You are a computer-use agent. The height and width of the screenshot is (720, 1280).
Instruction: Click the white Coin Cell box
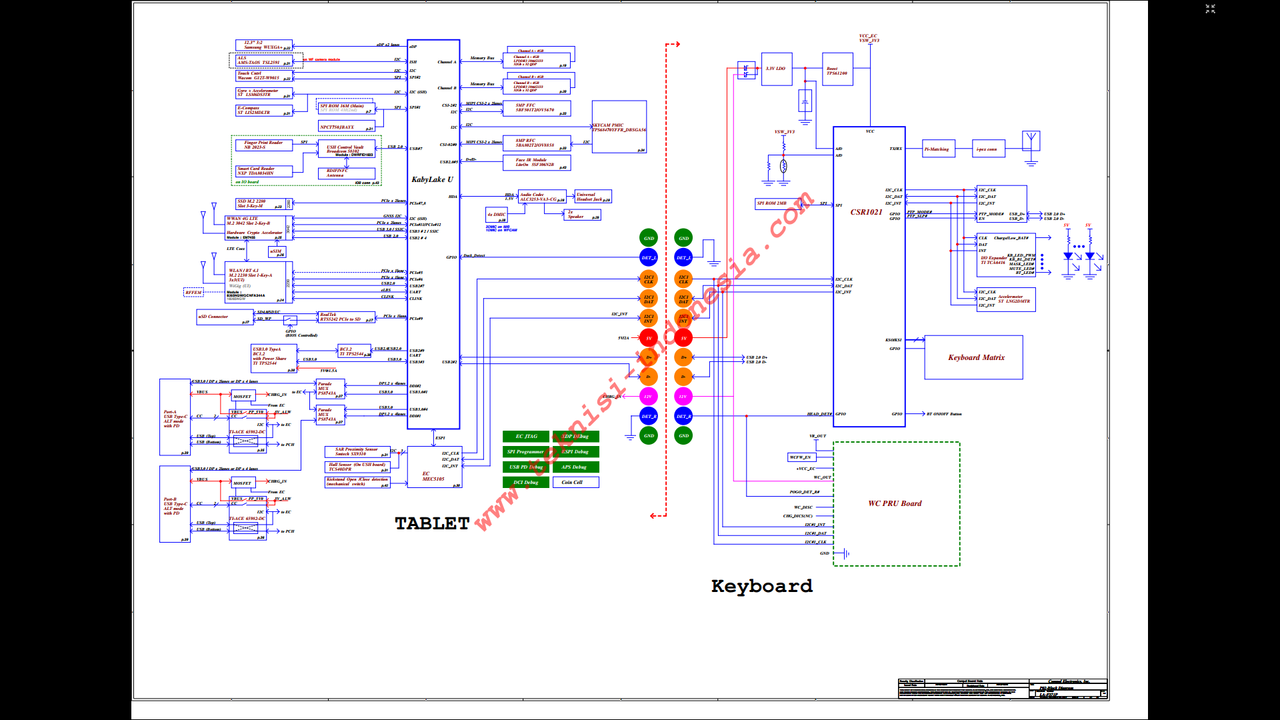tap(575, 482)
